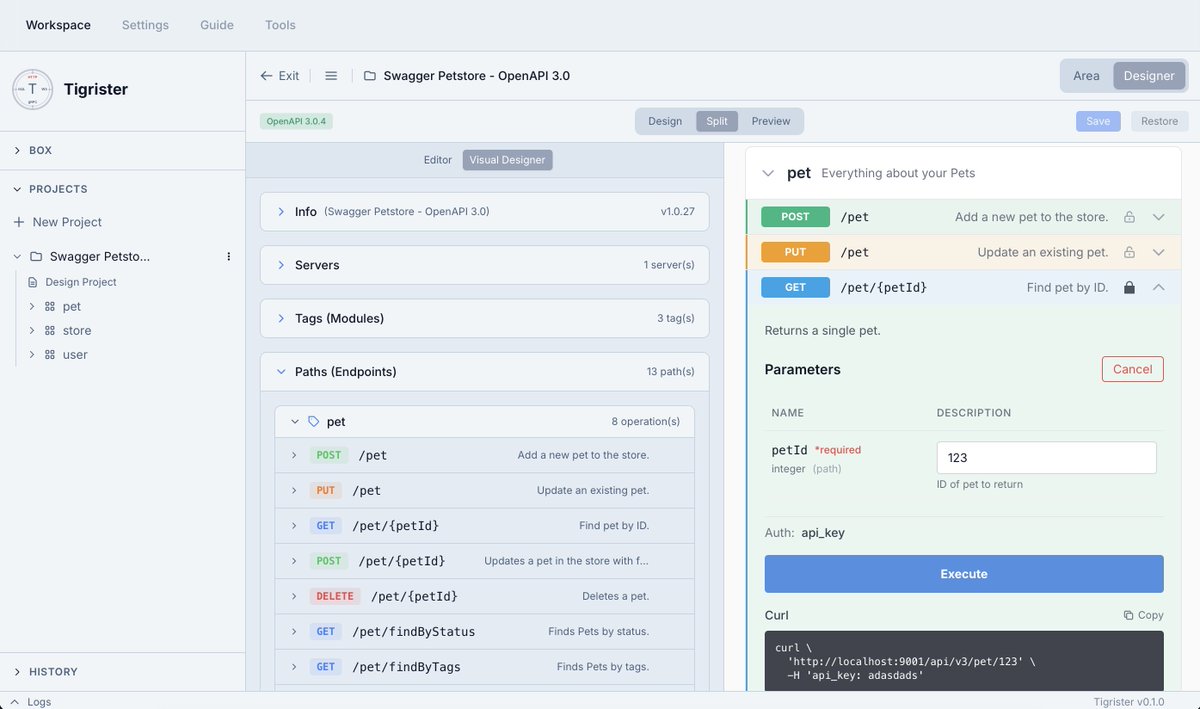Click the red DELETE badge in paths list
This screenshot has height=709, width=1200.
(335, 596)
